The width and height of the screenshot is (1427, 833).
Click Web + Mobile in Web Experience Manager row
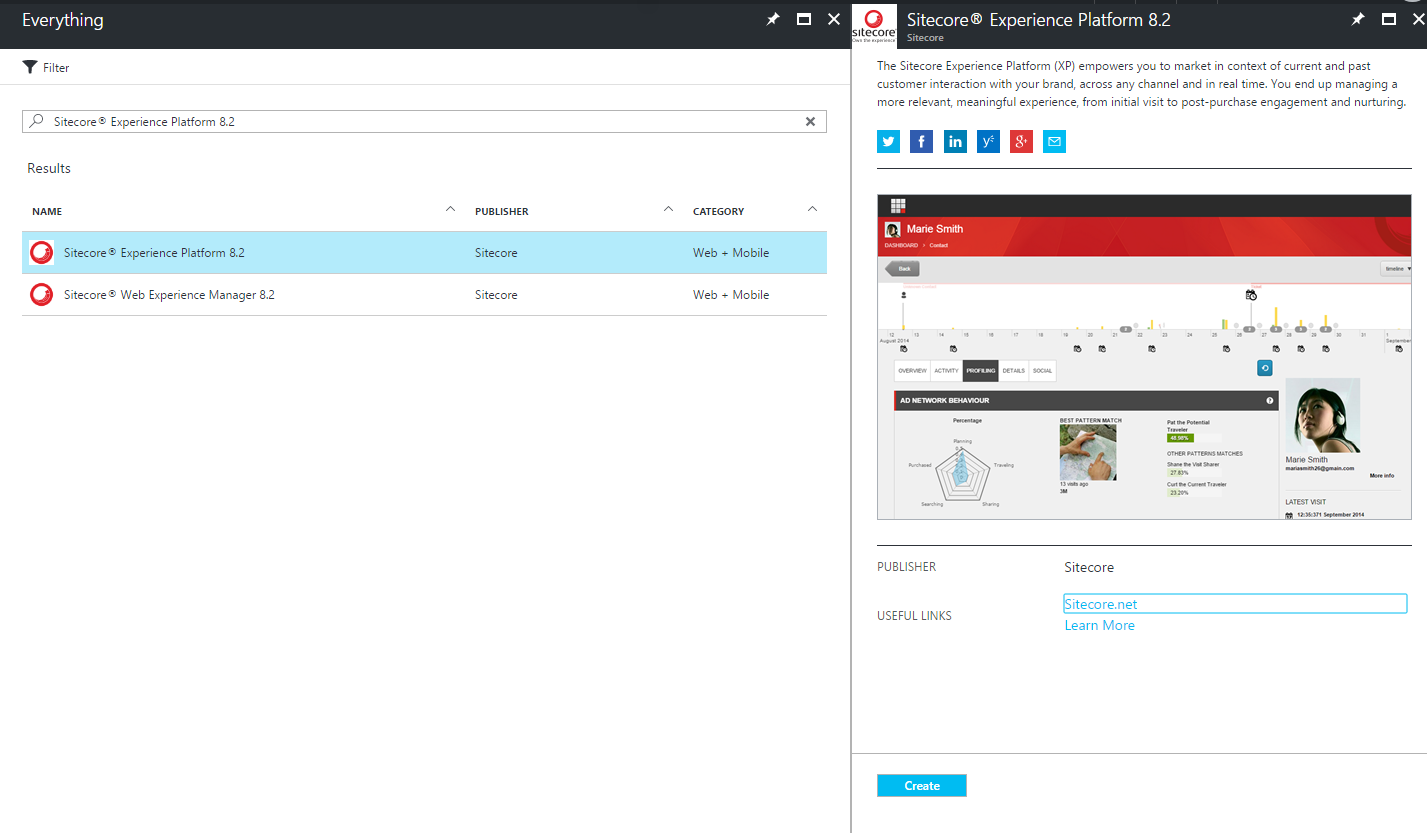[x=731, y=295]
